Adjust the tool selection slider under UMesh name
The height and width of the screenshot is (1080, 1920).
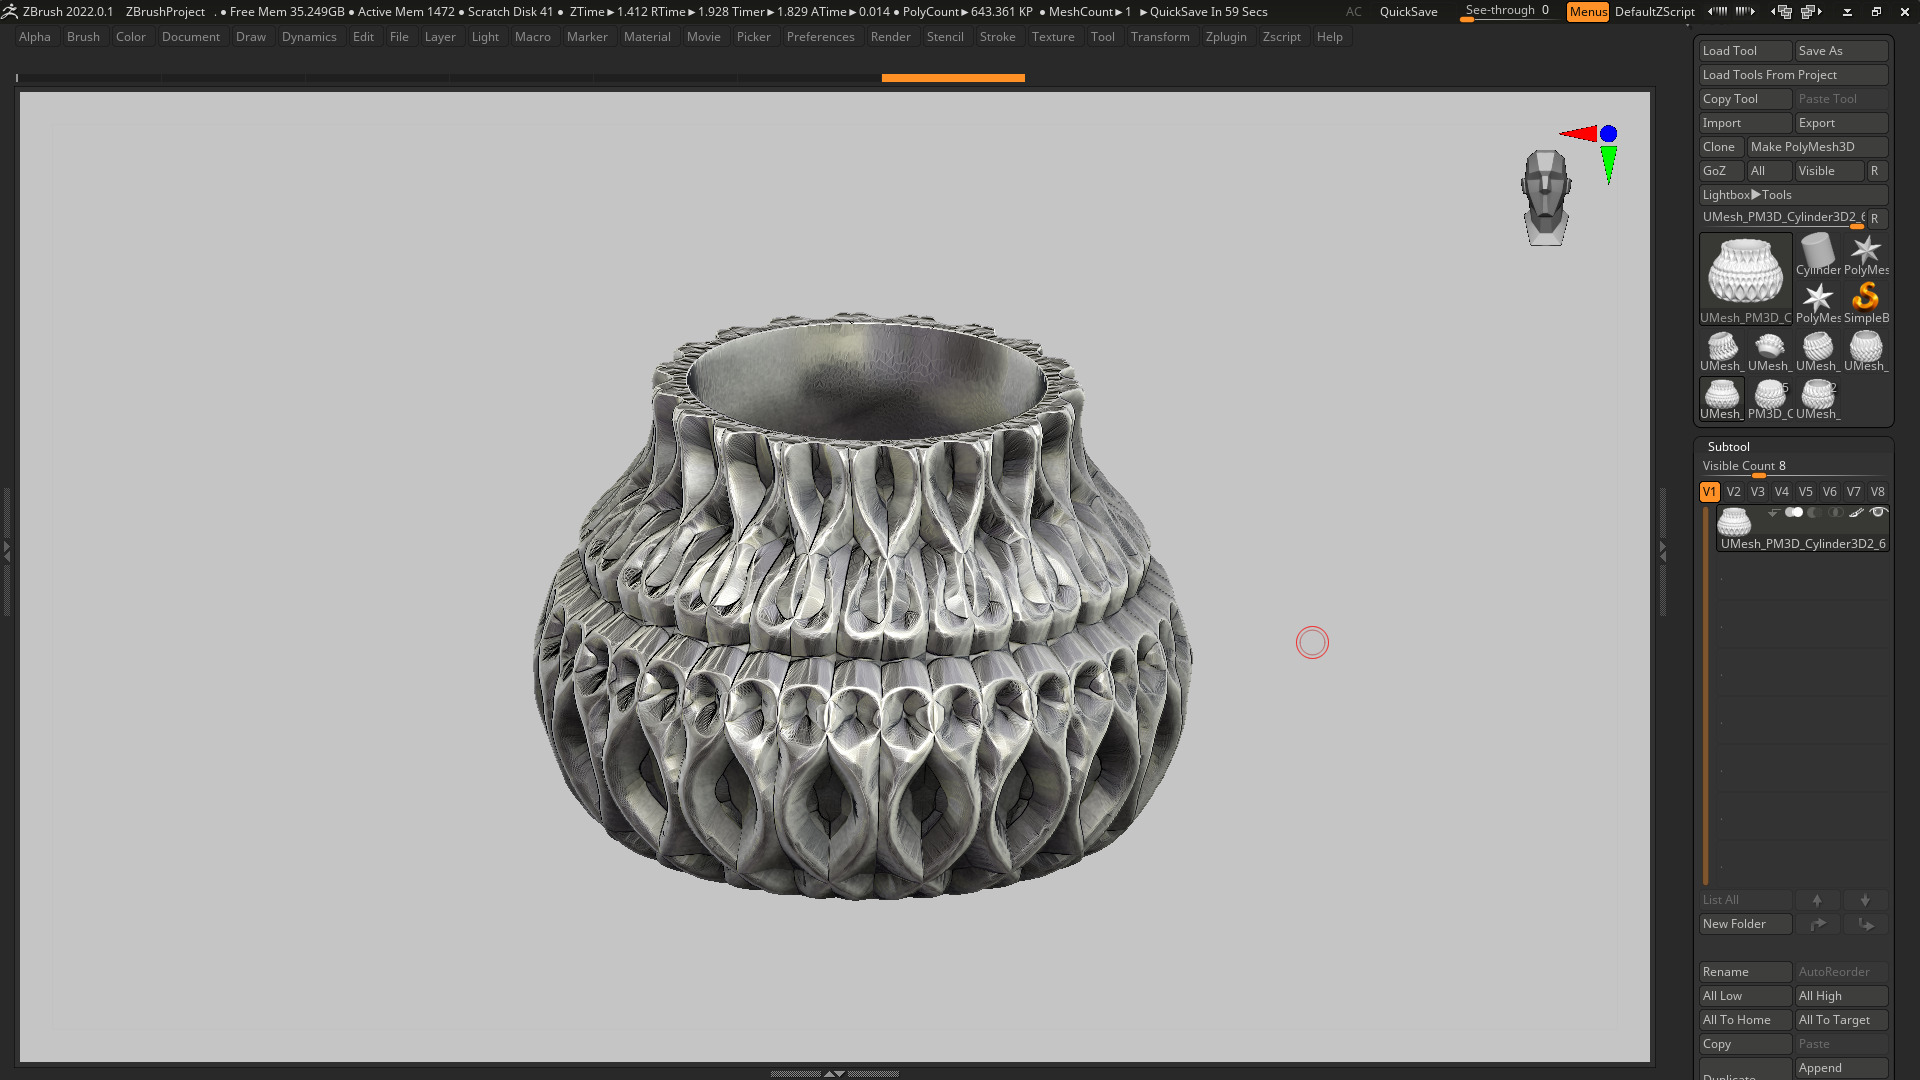[x=1782, y=218]
